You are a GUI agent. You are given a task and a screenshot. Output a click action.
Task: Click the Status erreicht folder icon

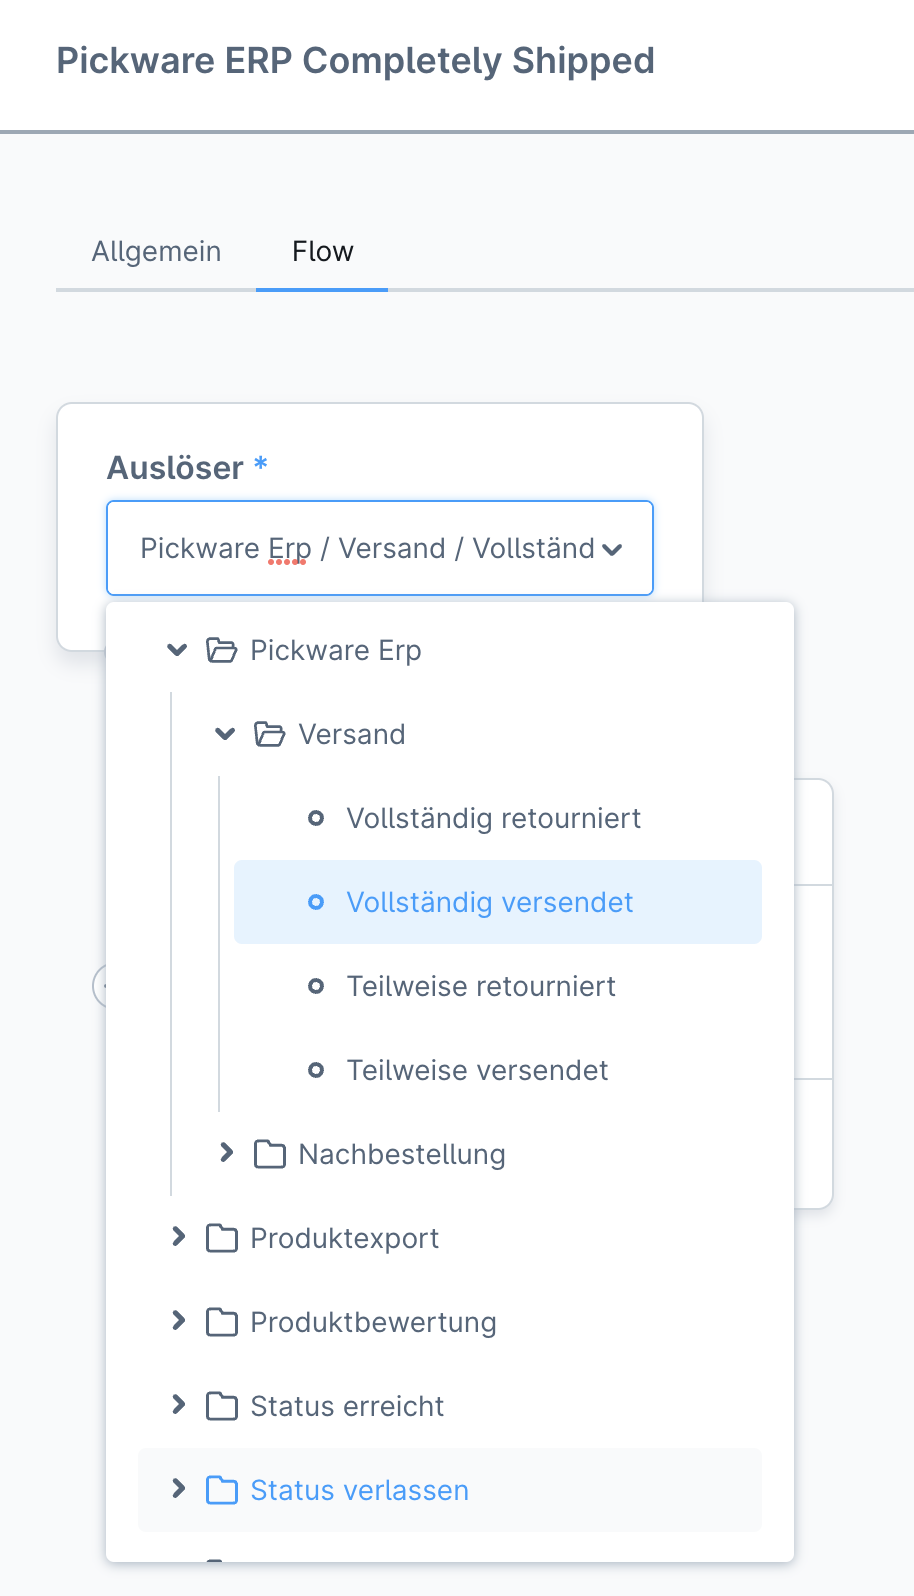[x=221, y=1407]
